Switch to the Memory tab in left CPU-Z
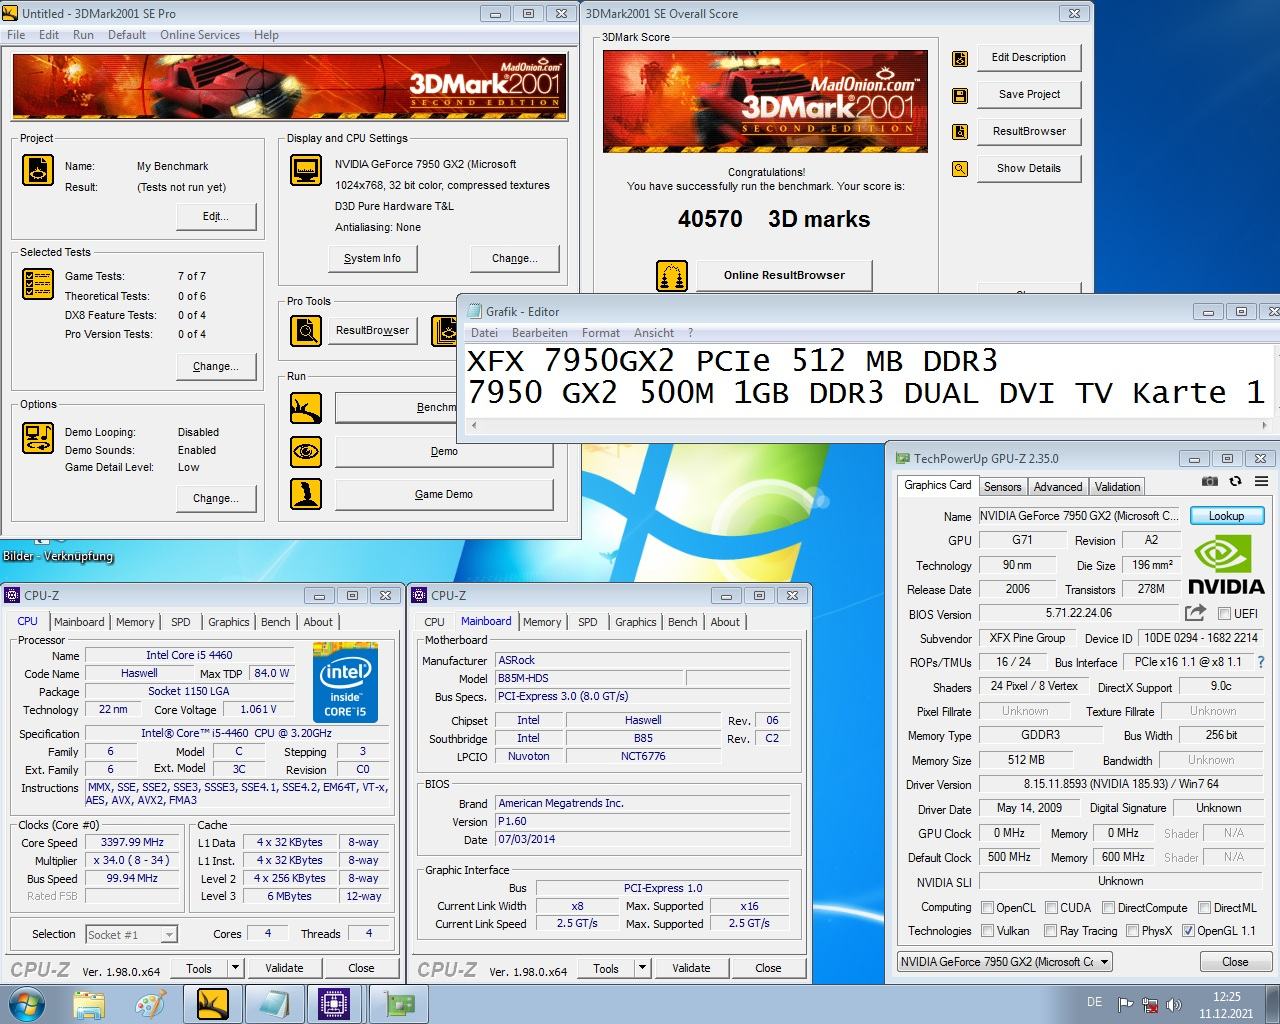1280x1024 pixels. coord(135,622)
